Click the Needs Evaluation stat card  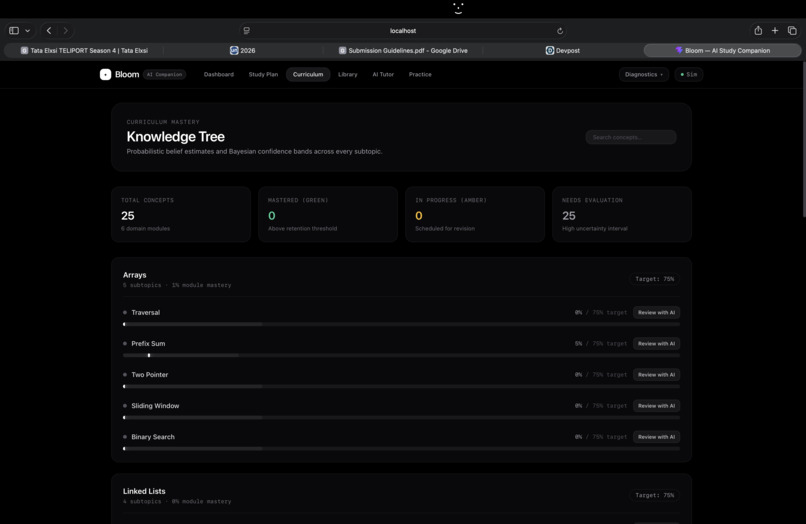pyautogui.click(x=622, y=214)
